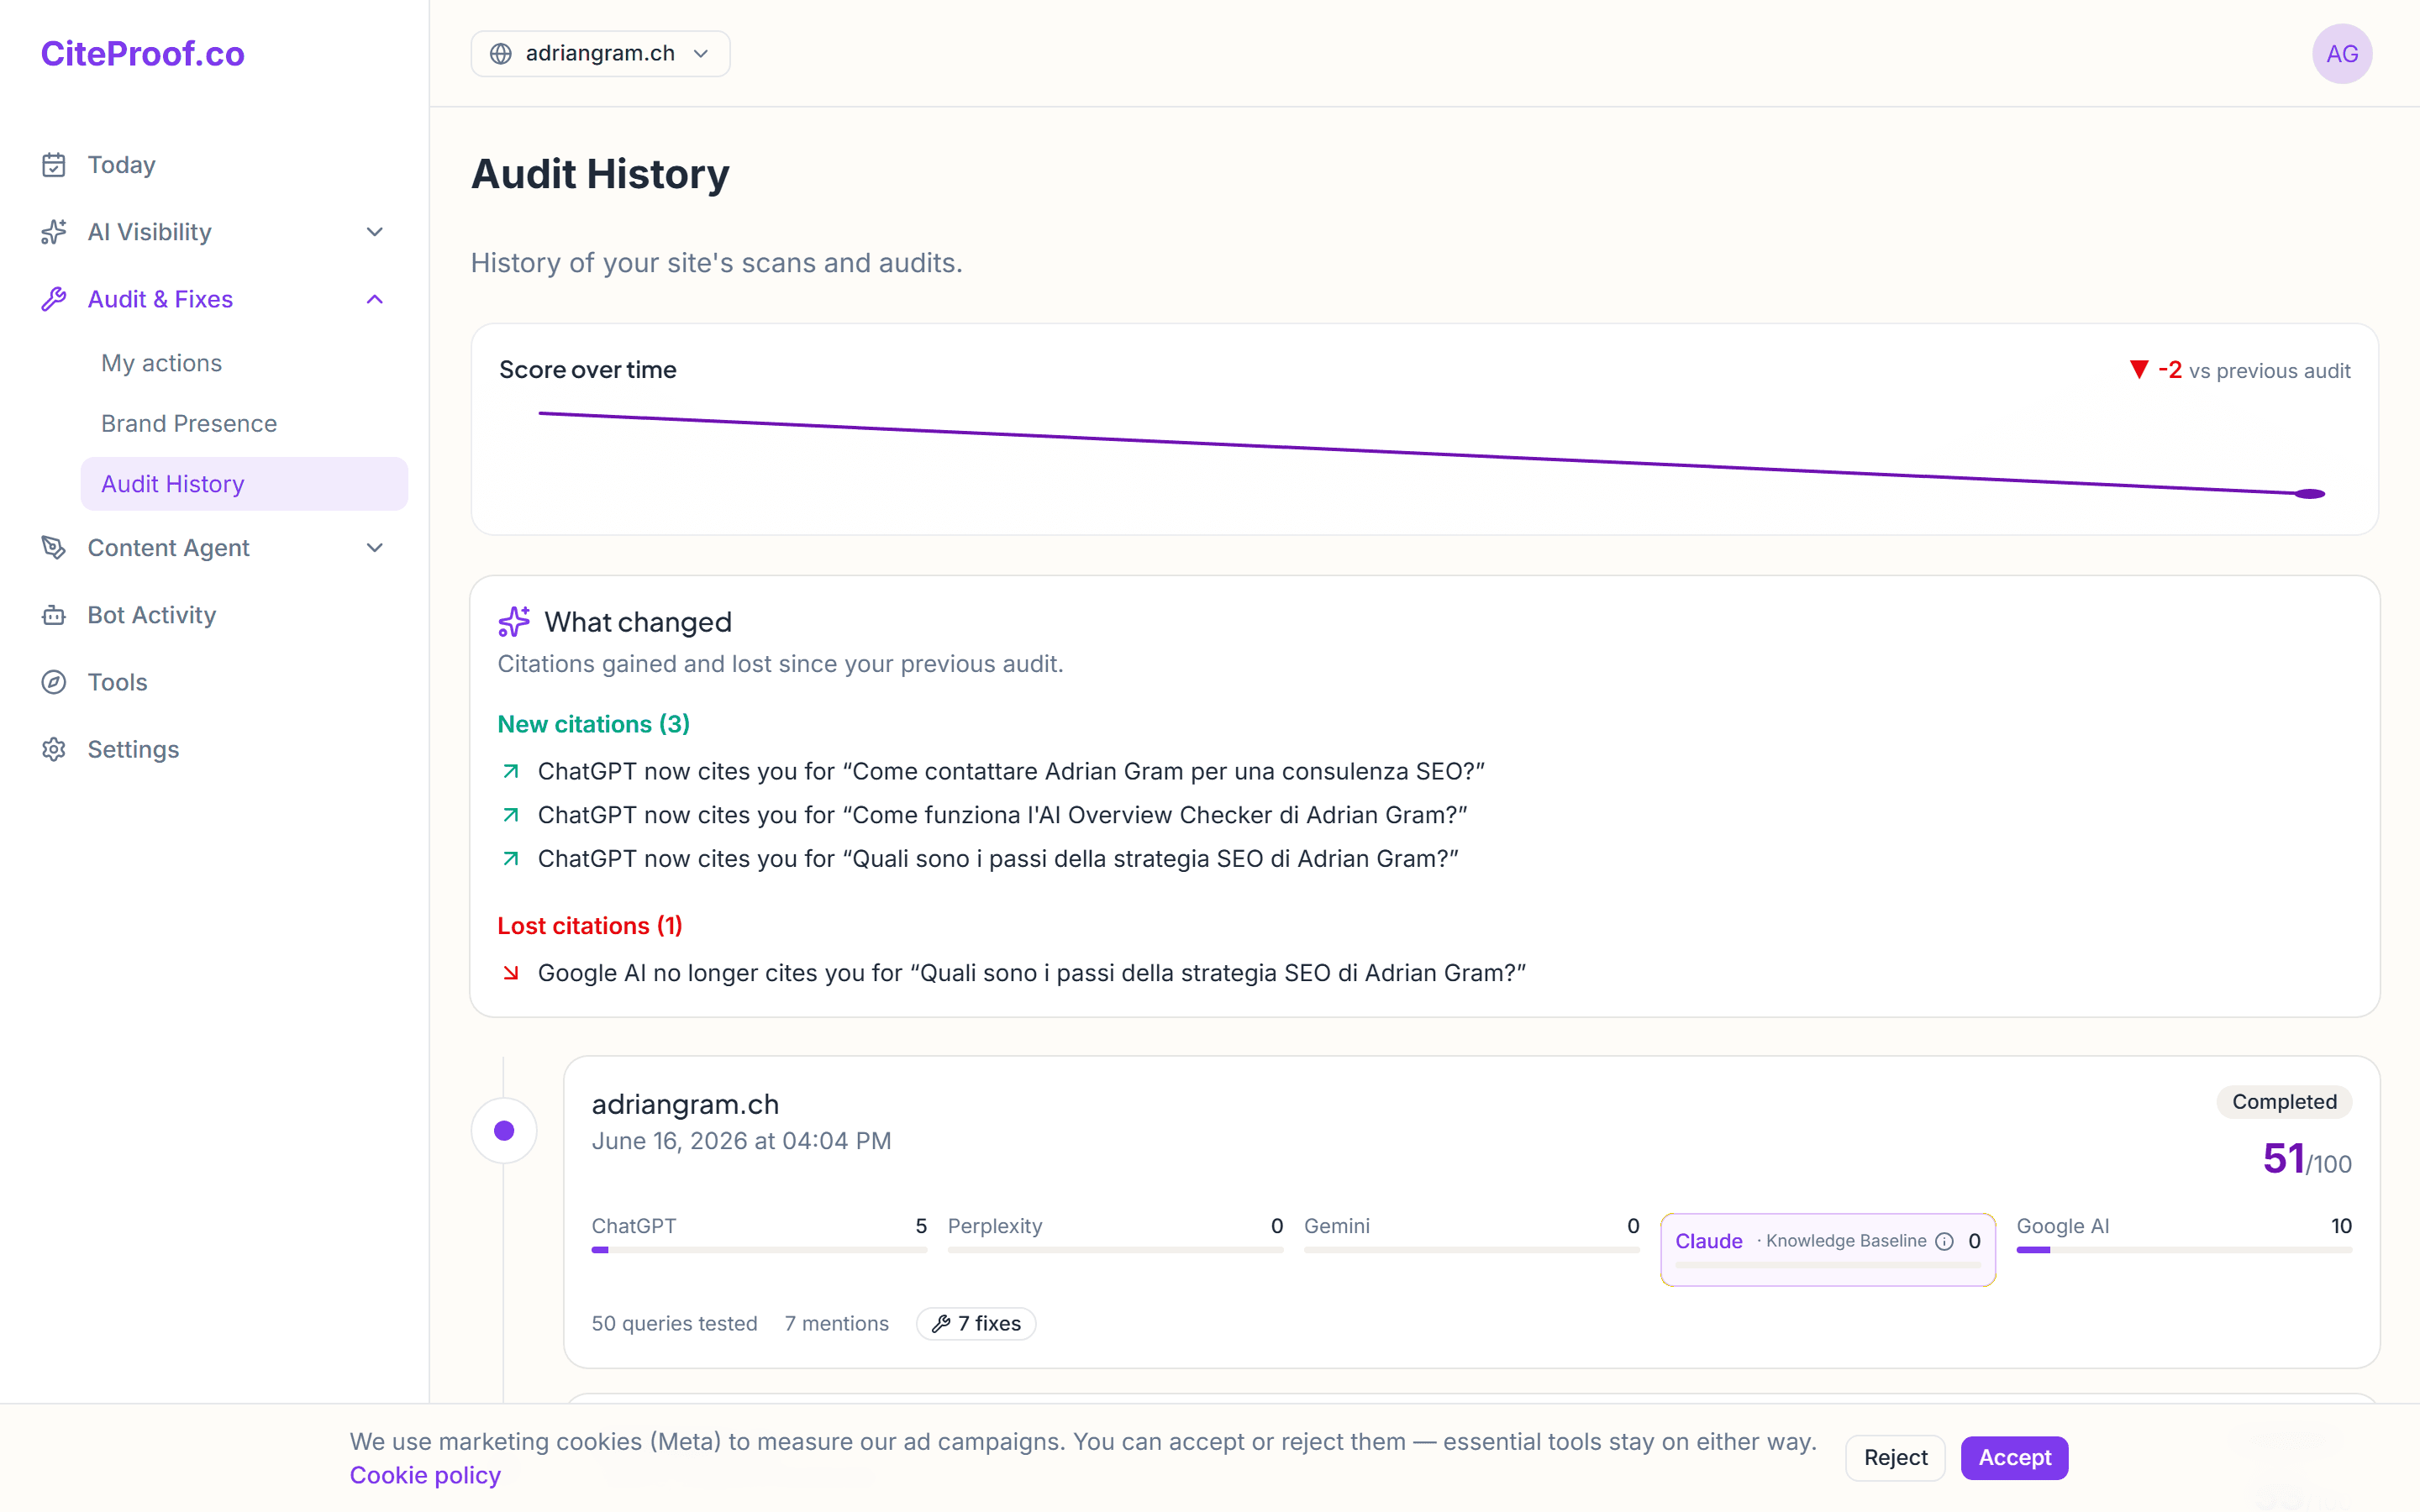
Task: Click the Tools compass icon
Action: click(54, 682)
